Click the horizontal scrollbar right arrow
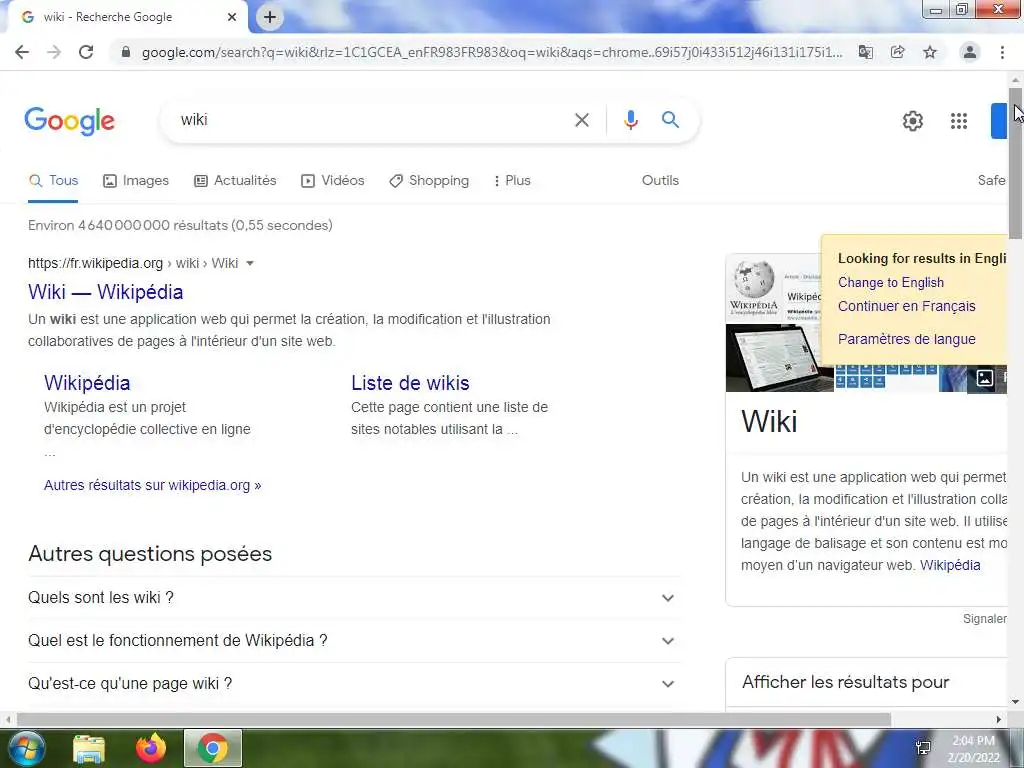1024x768 pixels. coord(999,720)
